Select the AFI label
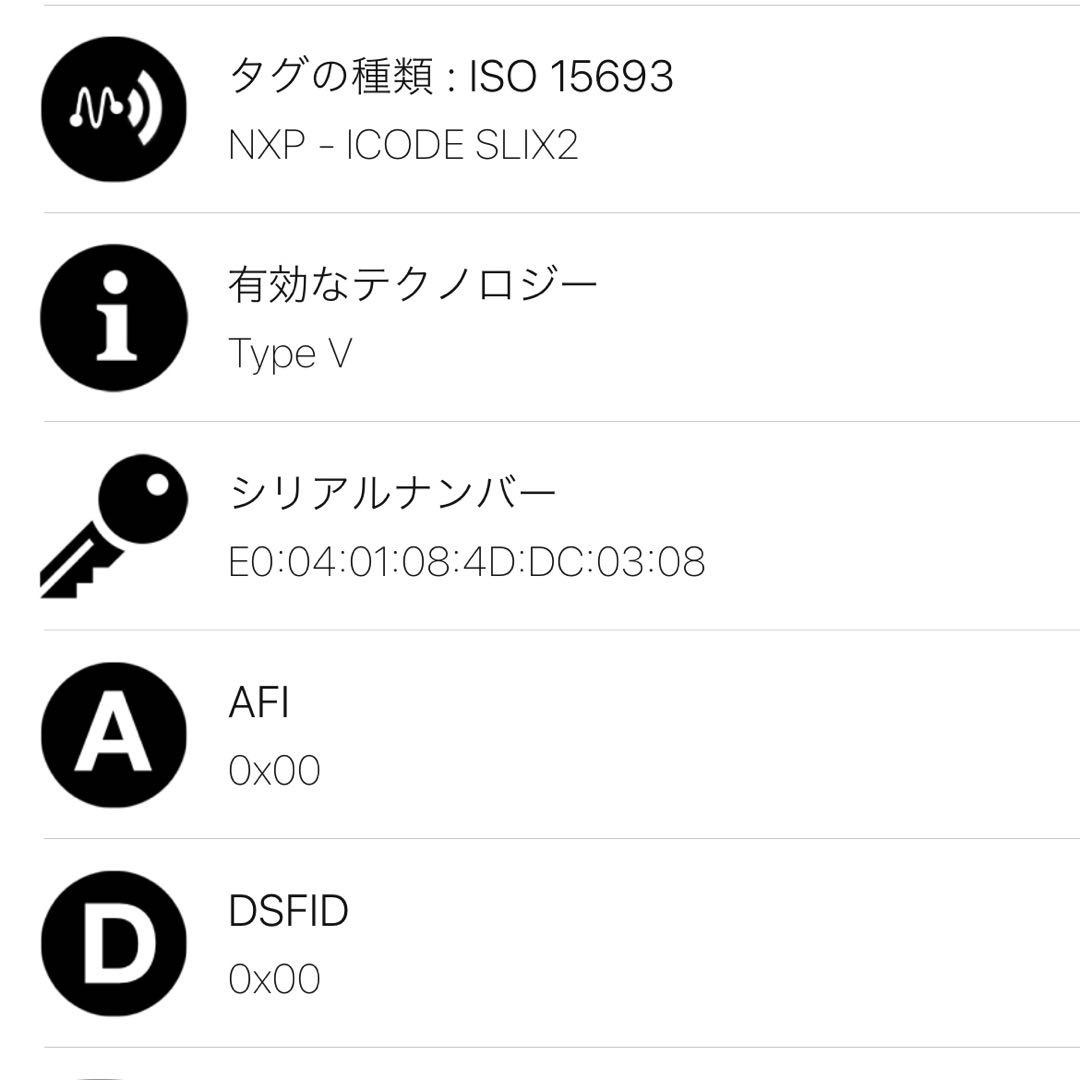 (x=259, y=702)
